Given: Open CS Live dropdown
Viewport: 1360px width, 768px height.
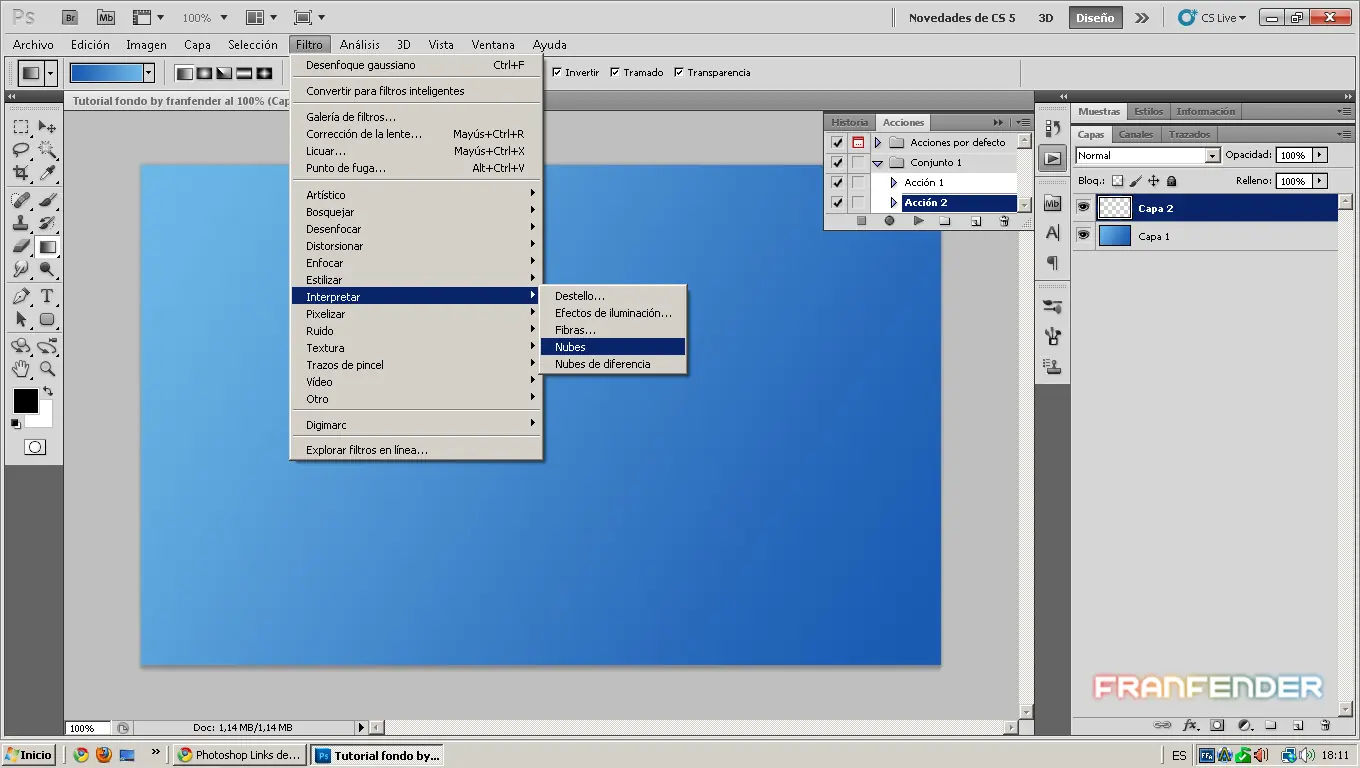Looking at the screenshot, I should (x=1212, y=17).
